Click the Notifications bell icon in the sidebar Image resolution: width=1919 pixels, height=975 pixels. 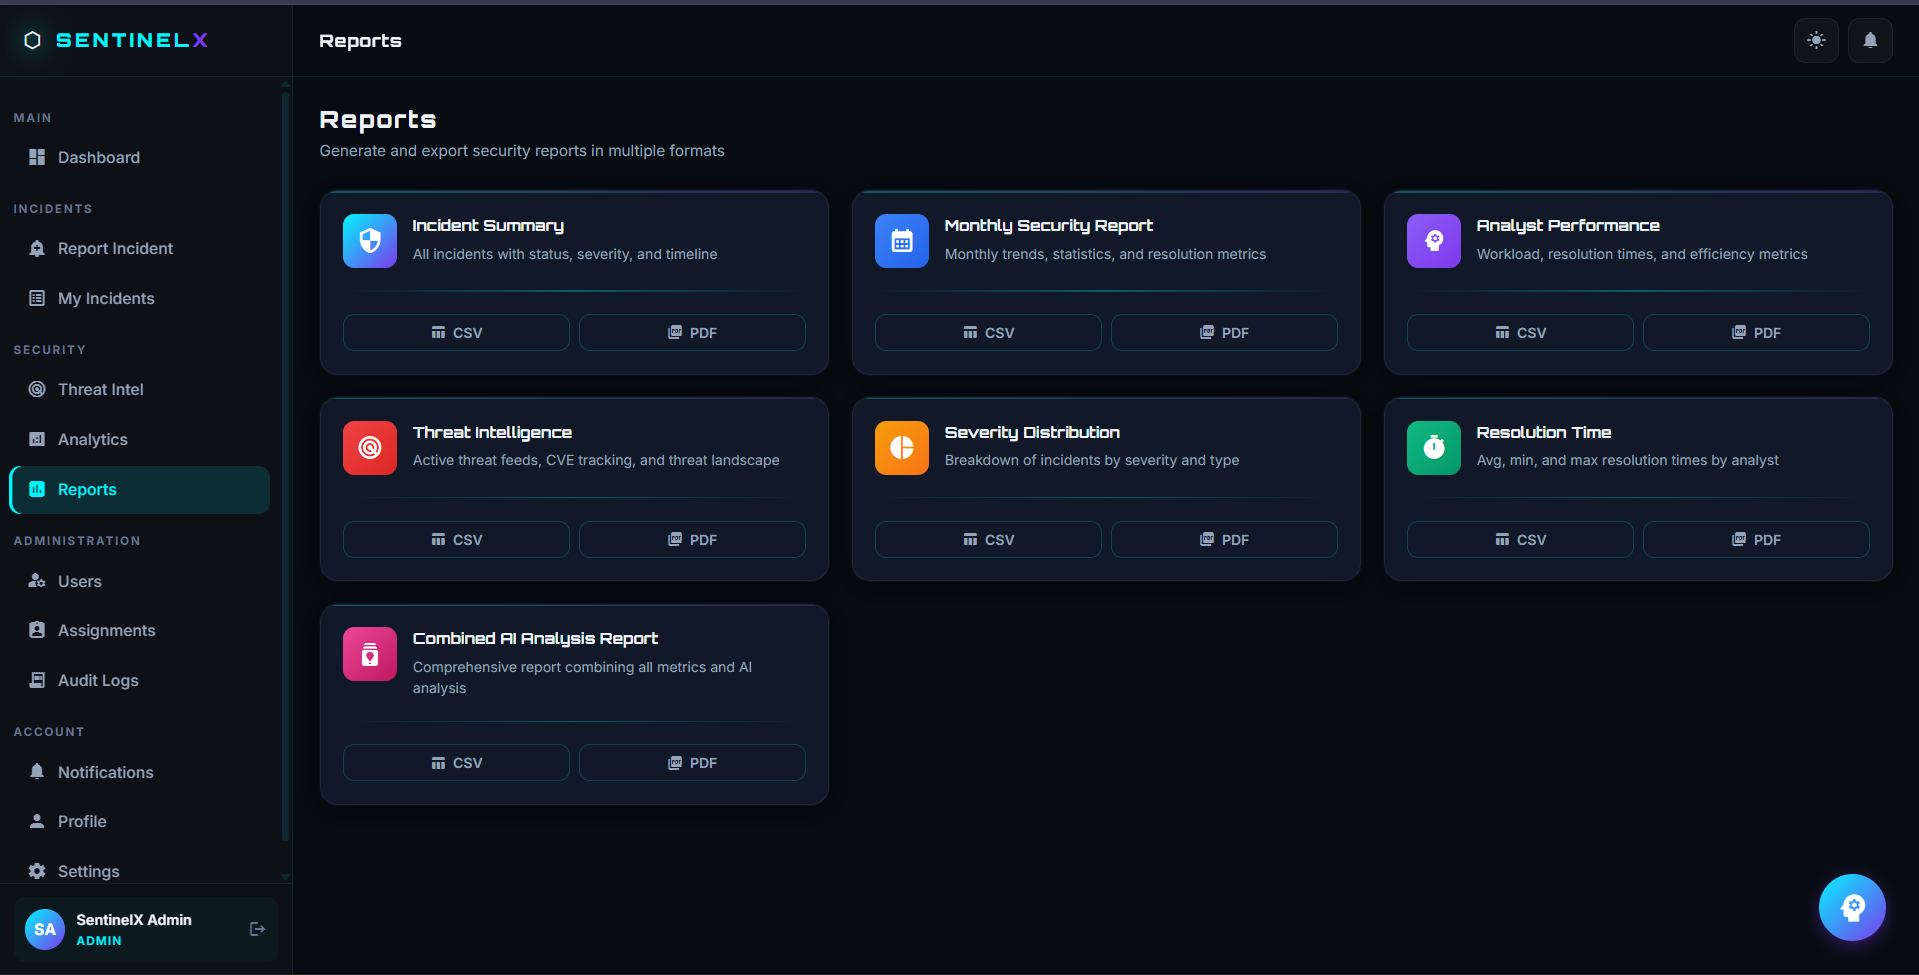(x=37, y=772)
